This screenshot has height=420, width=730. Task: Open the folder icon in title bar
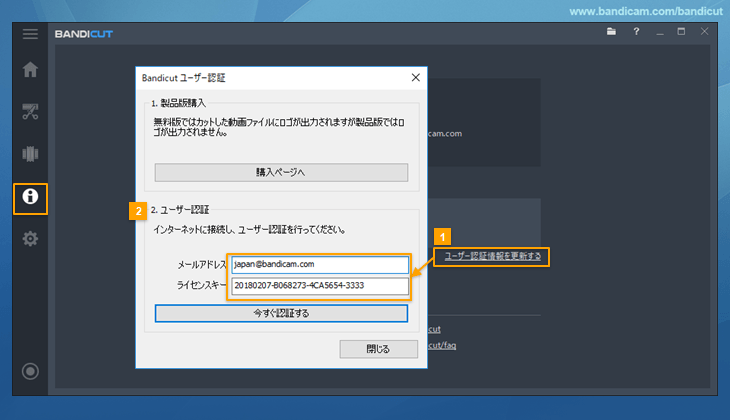pyautogui.click(x=611, y=32)
